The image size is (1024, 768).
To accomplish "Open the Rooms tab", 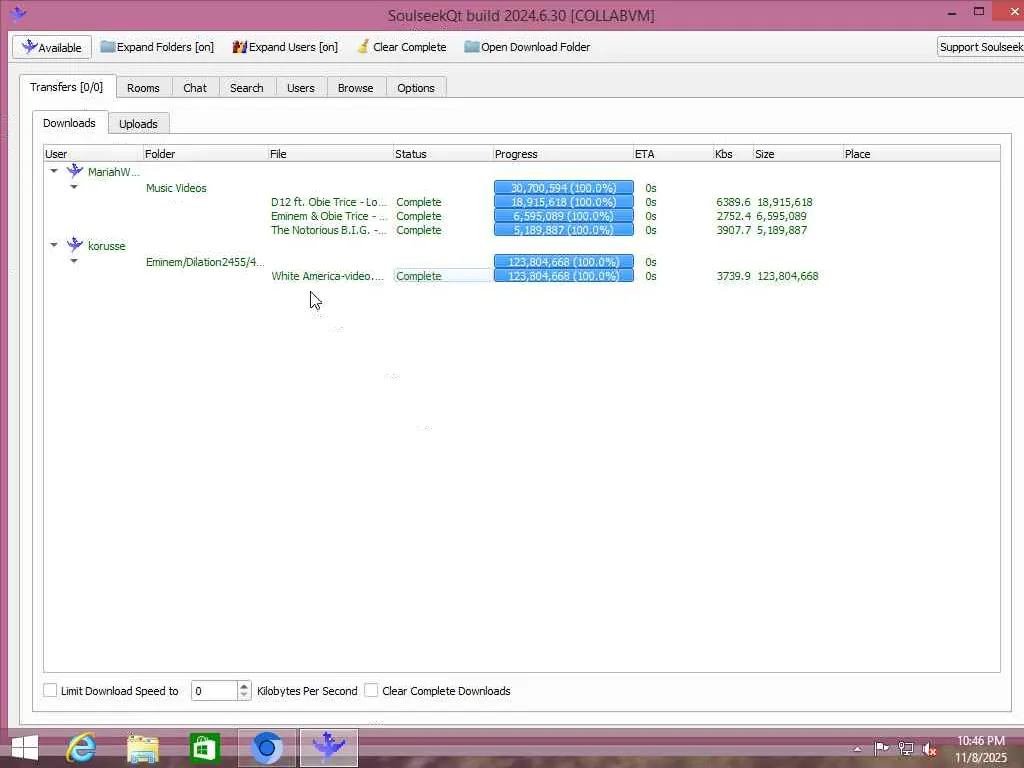I will tap(143, 88).
